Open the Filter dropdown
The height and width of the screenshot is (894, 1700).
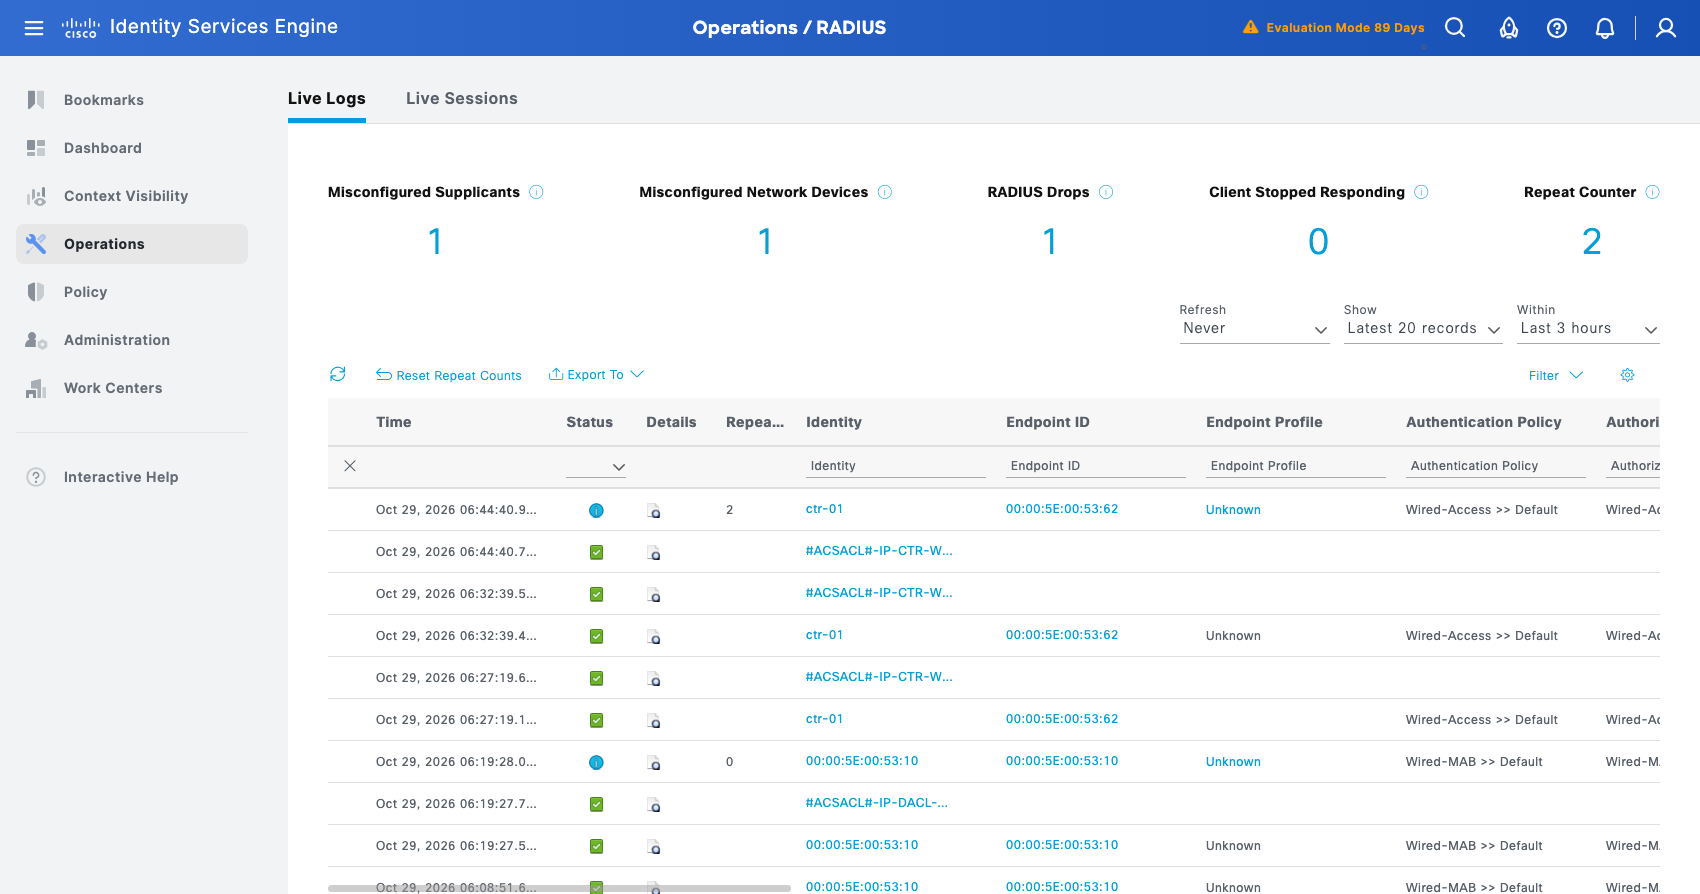(x=1556, y=376)
